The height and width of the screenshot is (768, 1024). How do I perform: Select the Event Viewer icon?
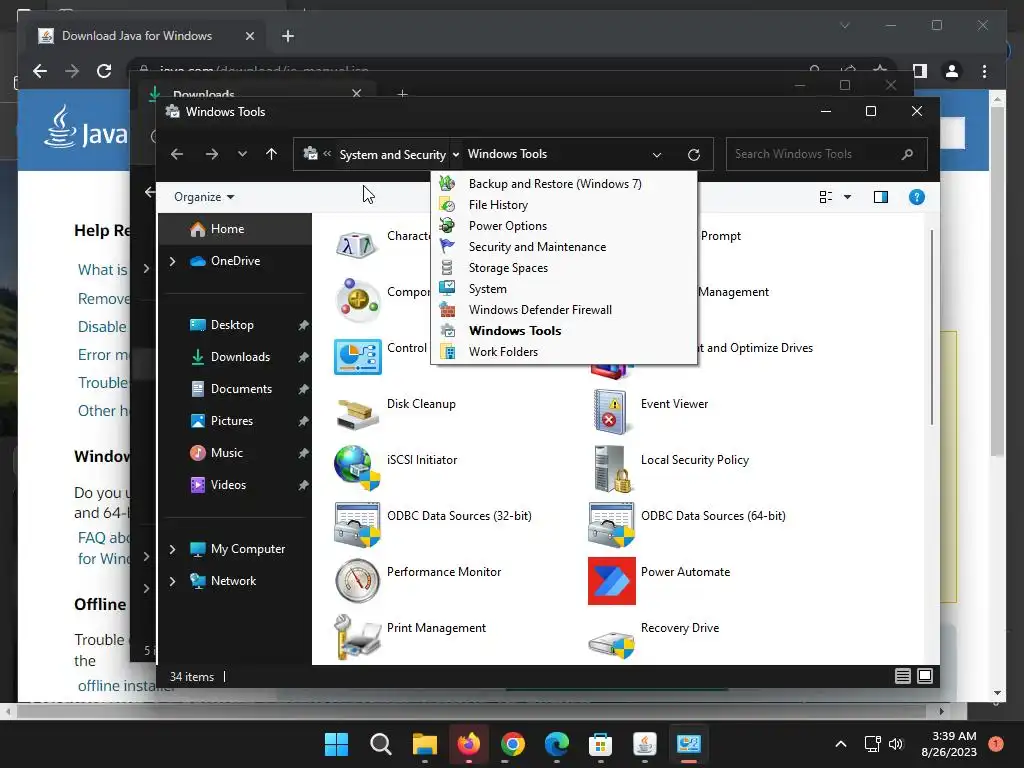point(611,412)
